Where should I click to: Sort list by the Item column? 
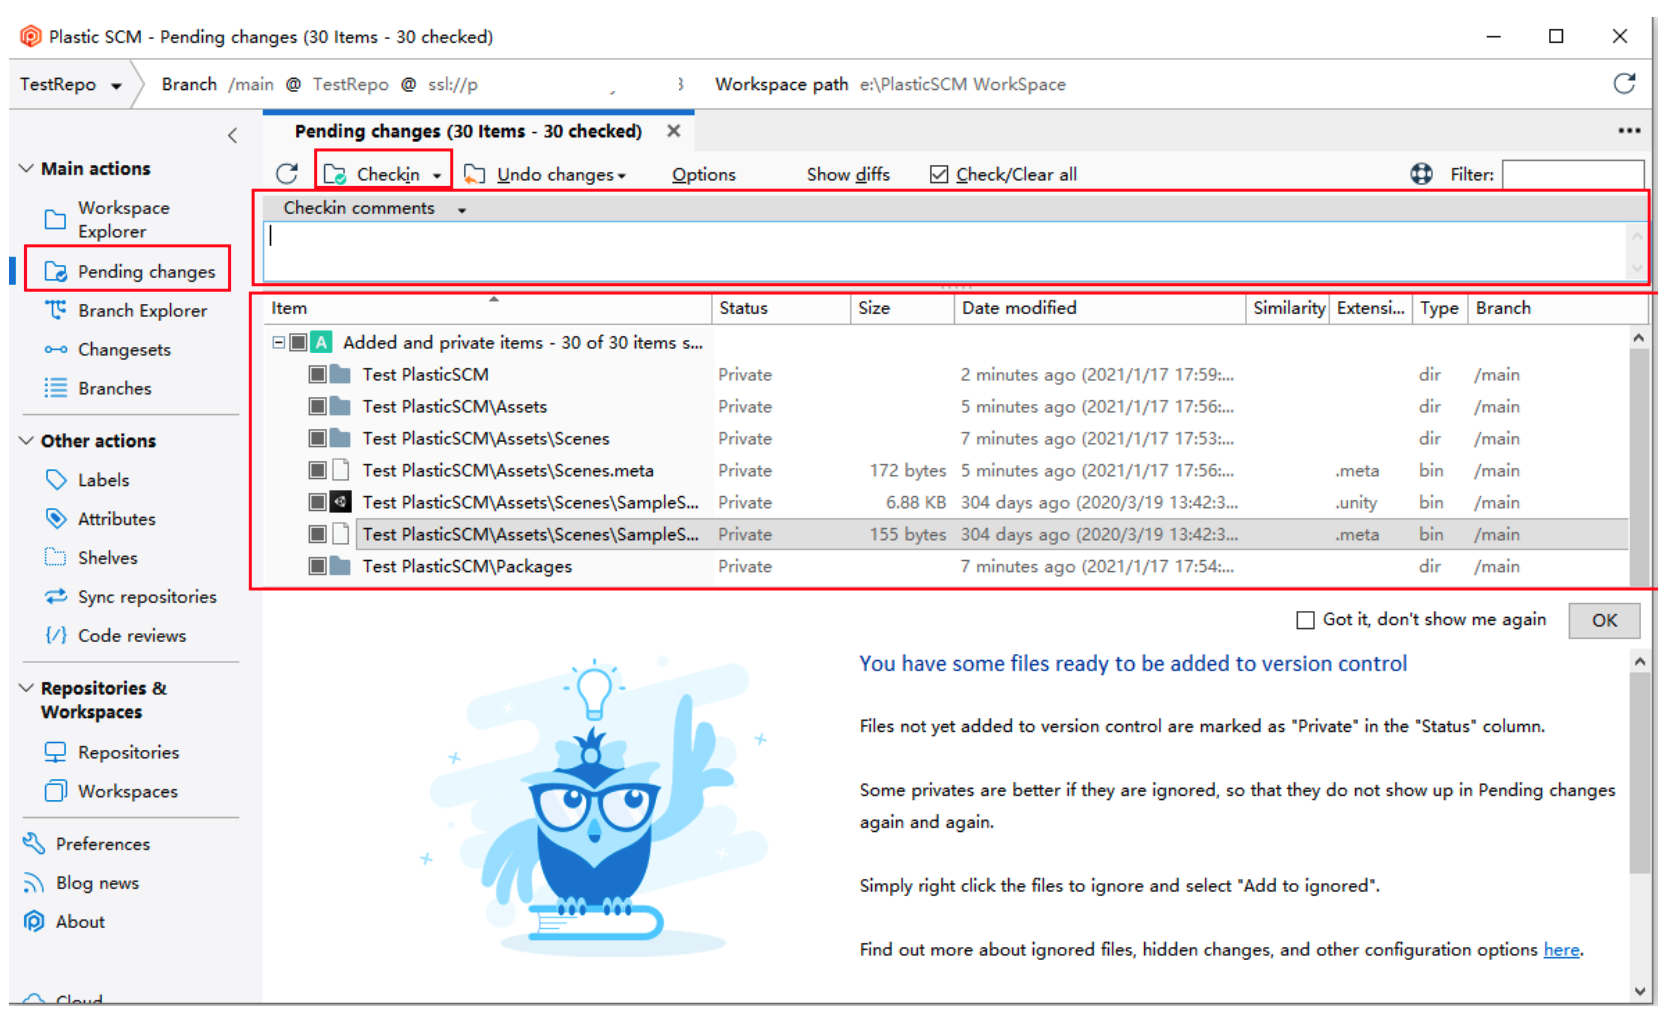click(x=487, y=308)
